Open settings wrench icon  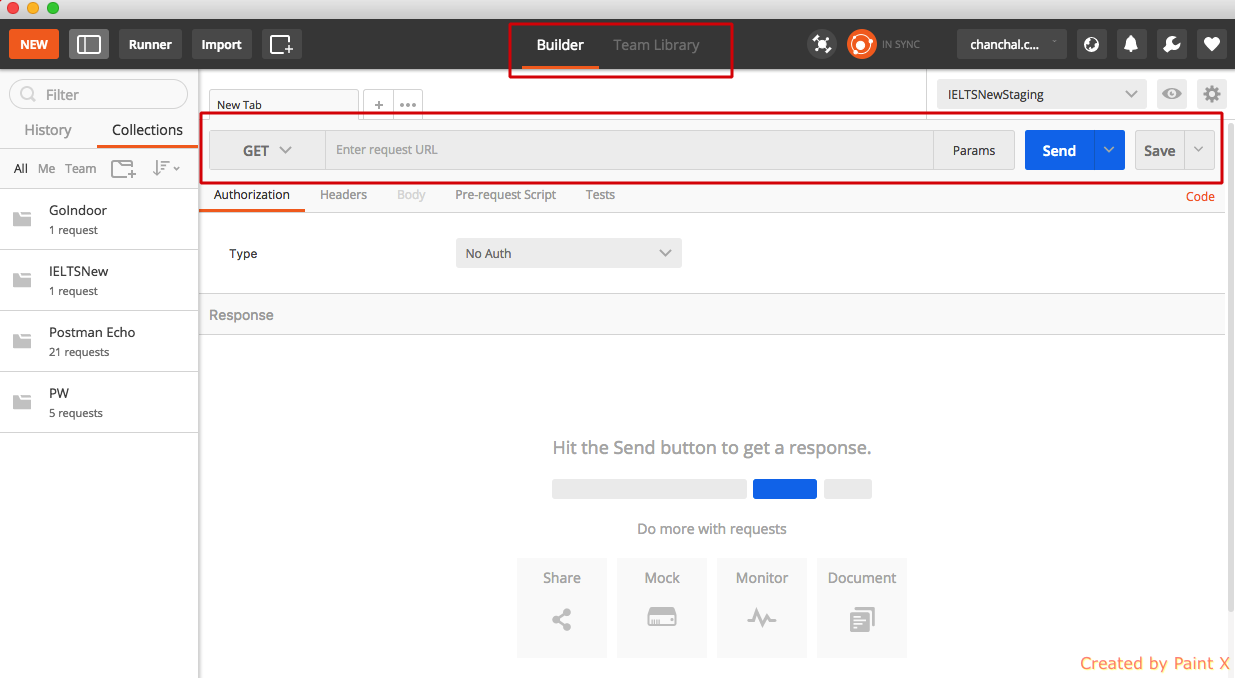1171,44
